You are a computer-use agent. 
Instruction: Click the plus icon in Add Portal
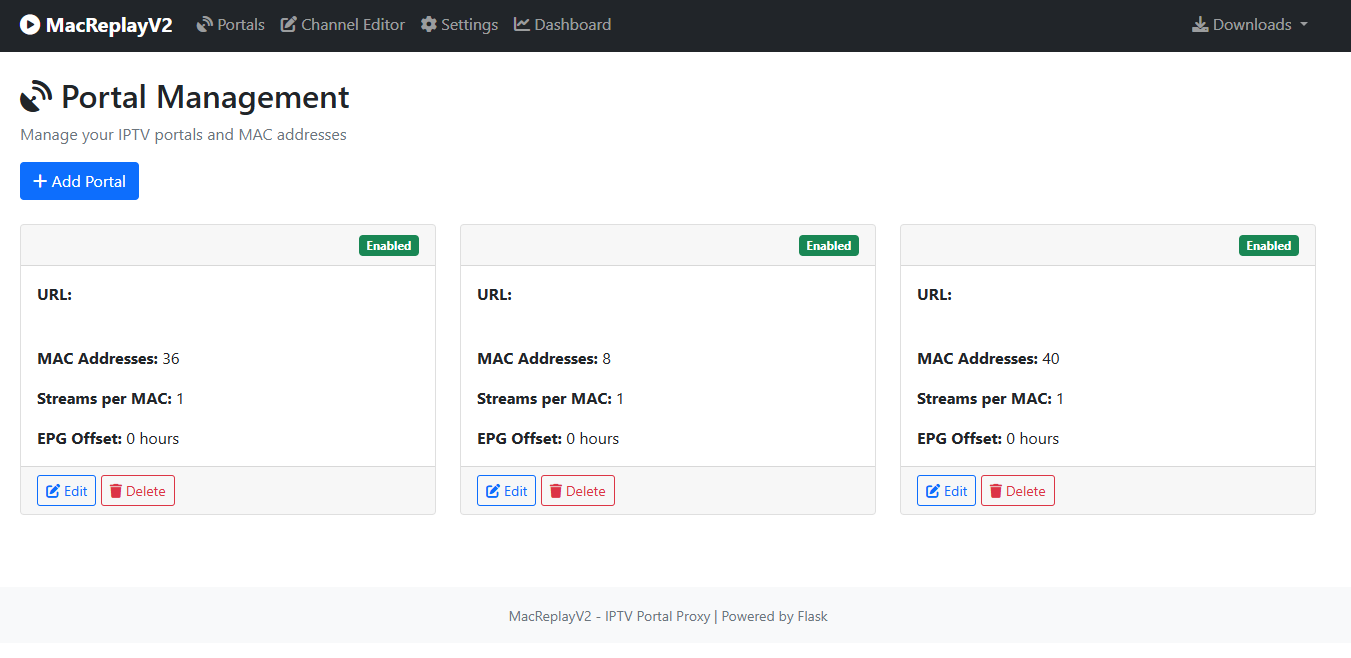[x=40, y=181]
